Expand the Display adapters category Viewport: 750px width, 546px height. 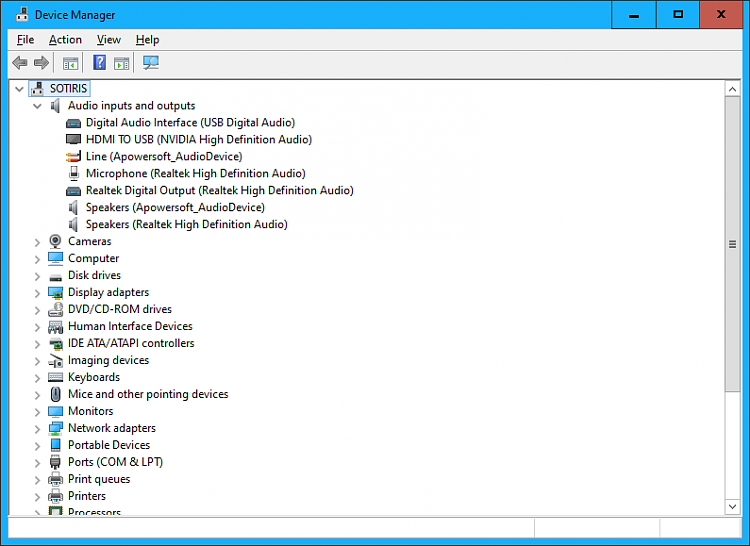pos(37,293)
